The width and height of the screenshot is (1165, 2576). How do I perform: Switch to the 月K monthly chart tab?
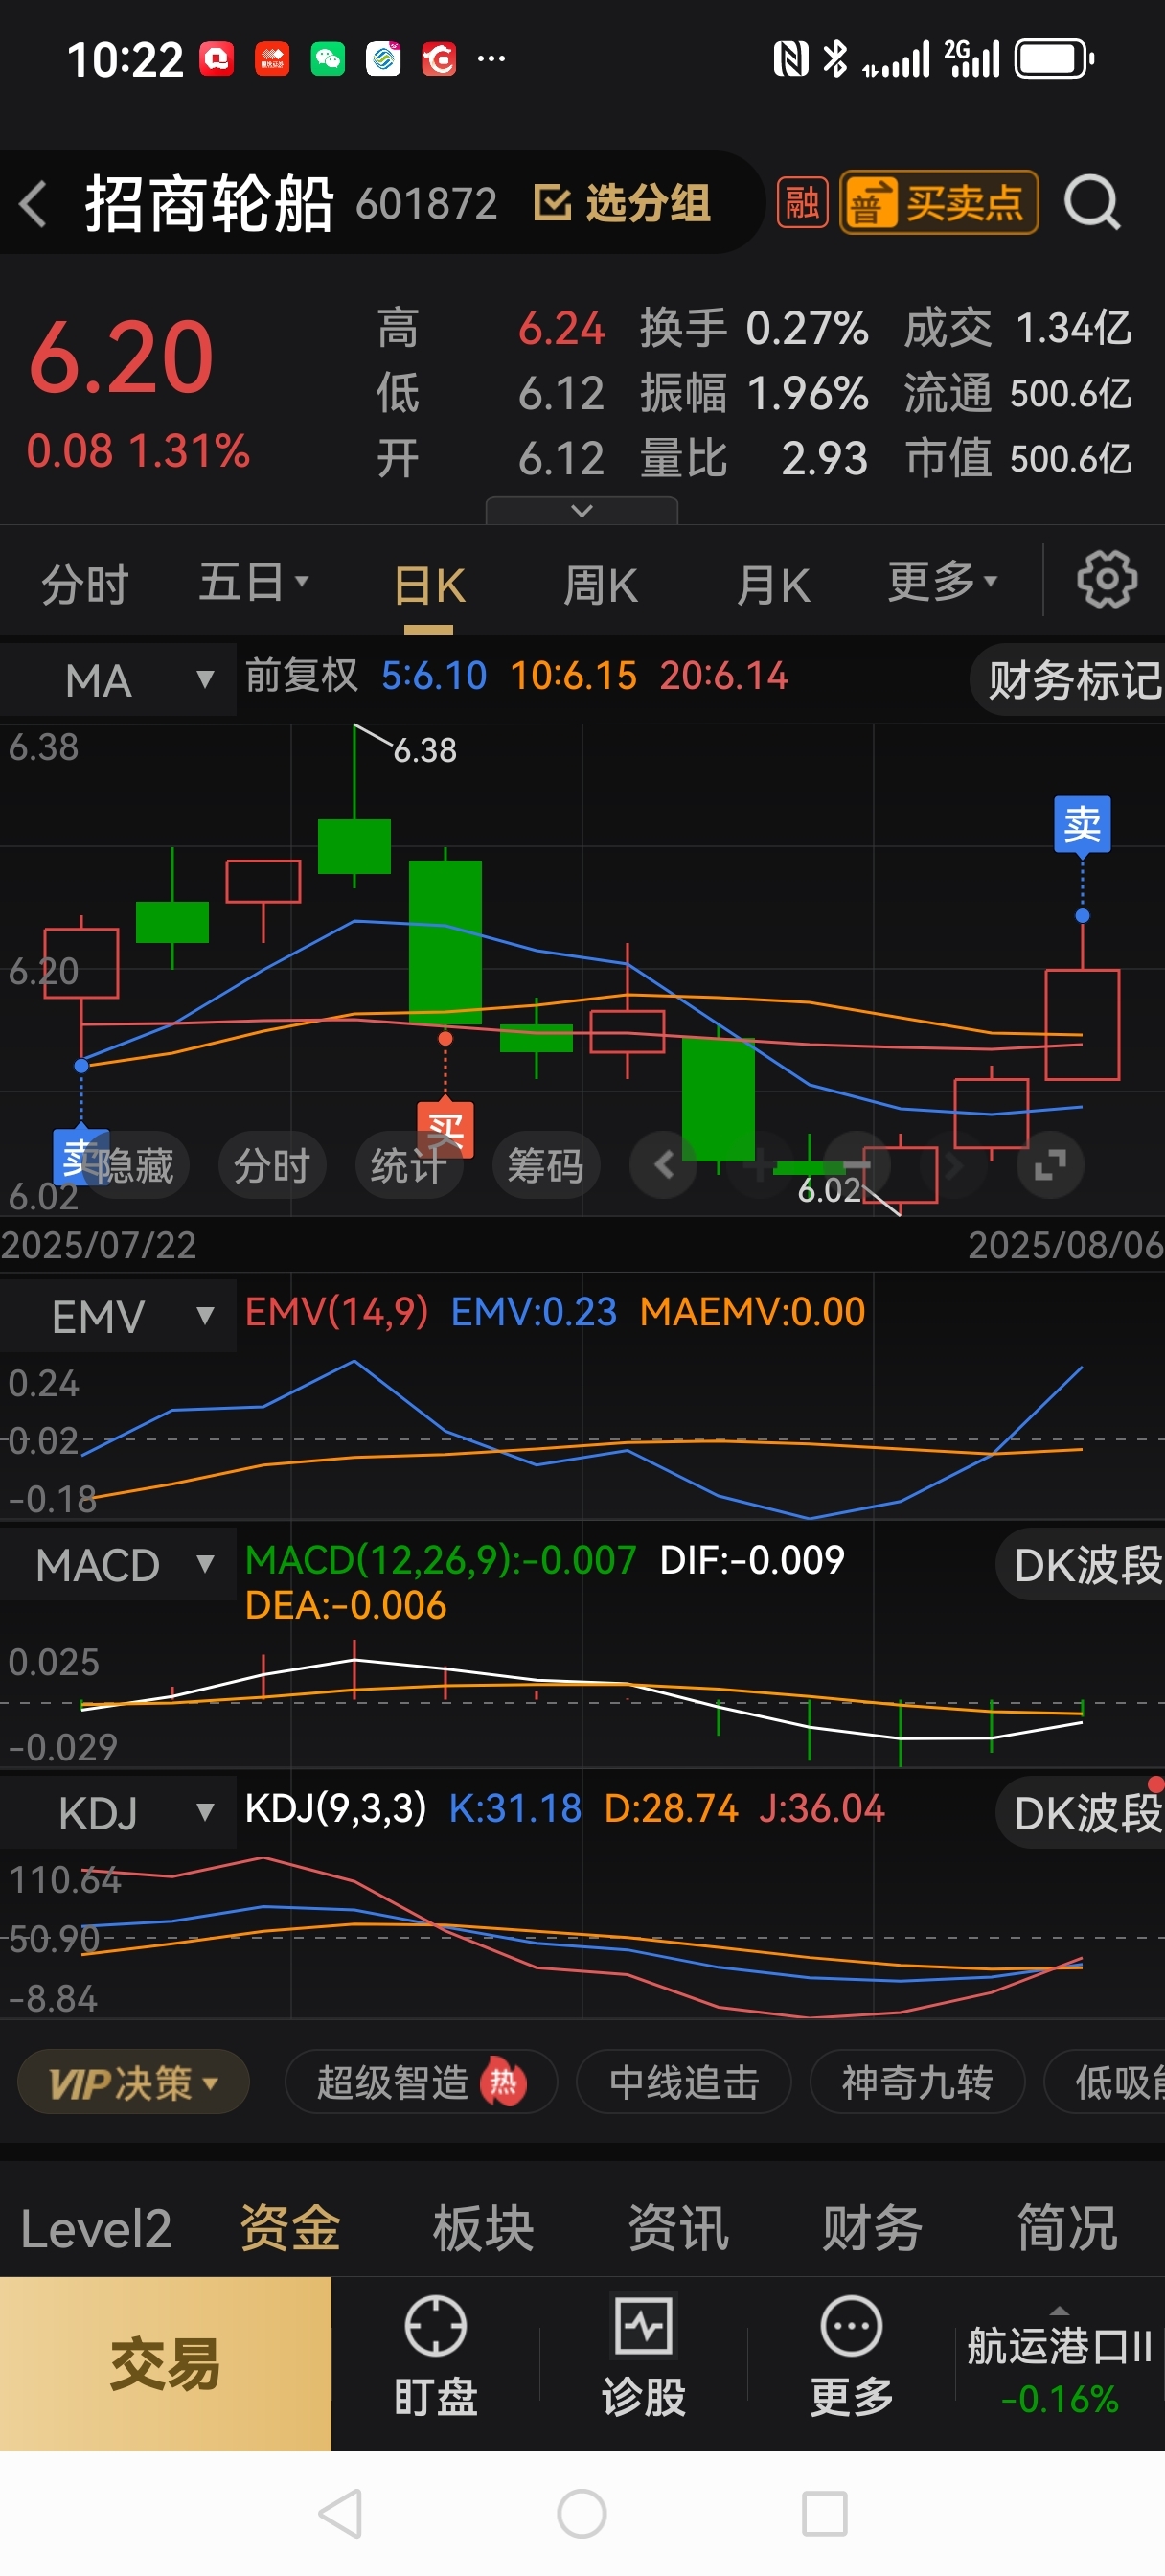[773, 586]
